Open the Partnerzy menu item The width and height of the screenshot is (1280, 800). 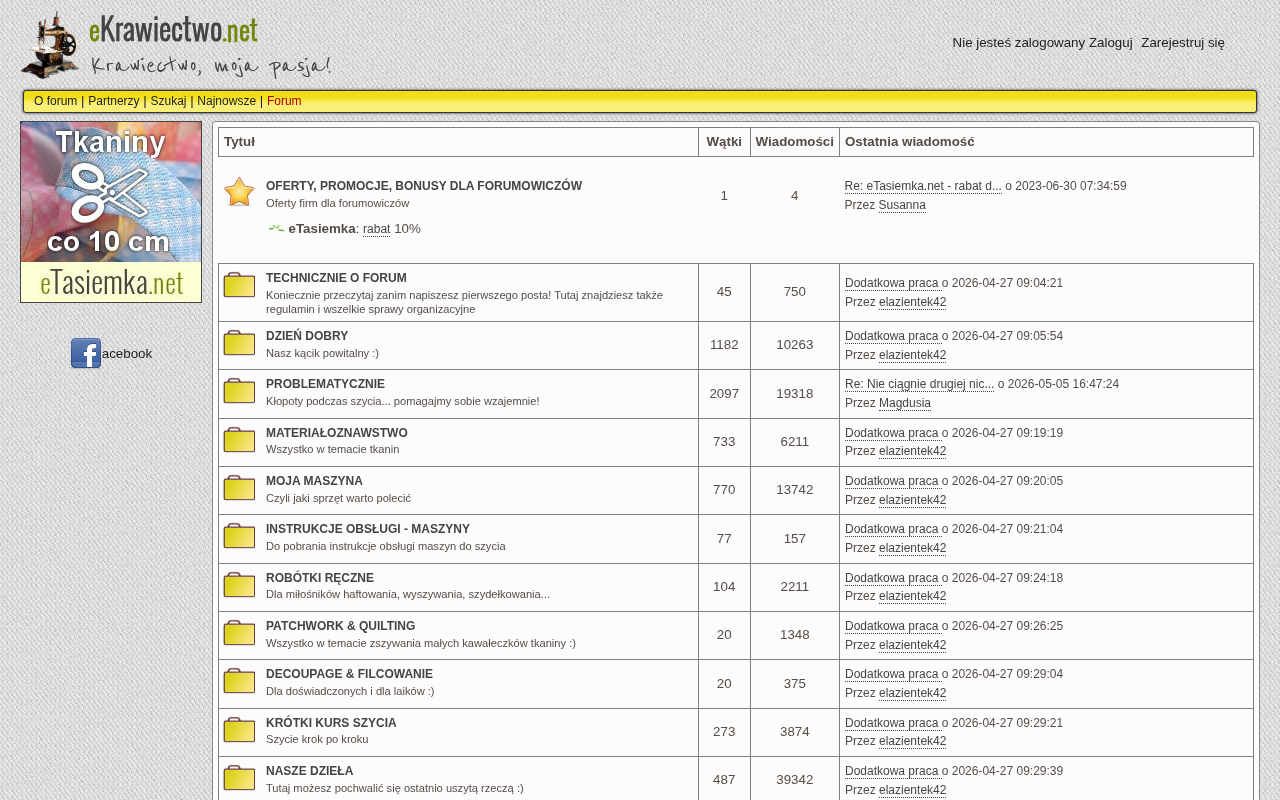(114, 101)
